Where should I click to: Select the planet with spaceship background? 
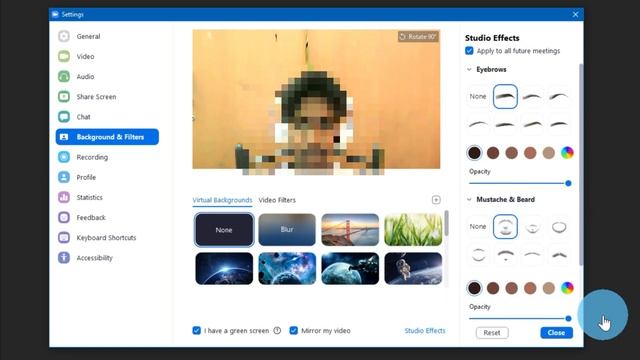click(x=350, y=268)
